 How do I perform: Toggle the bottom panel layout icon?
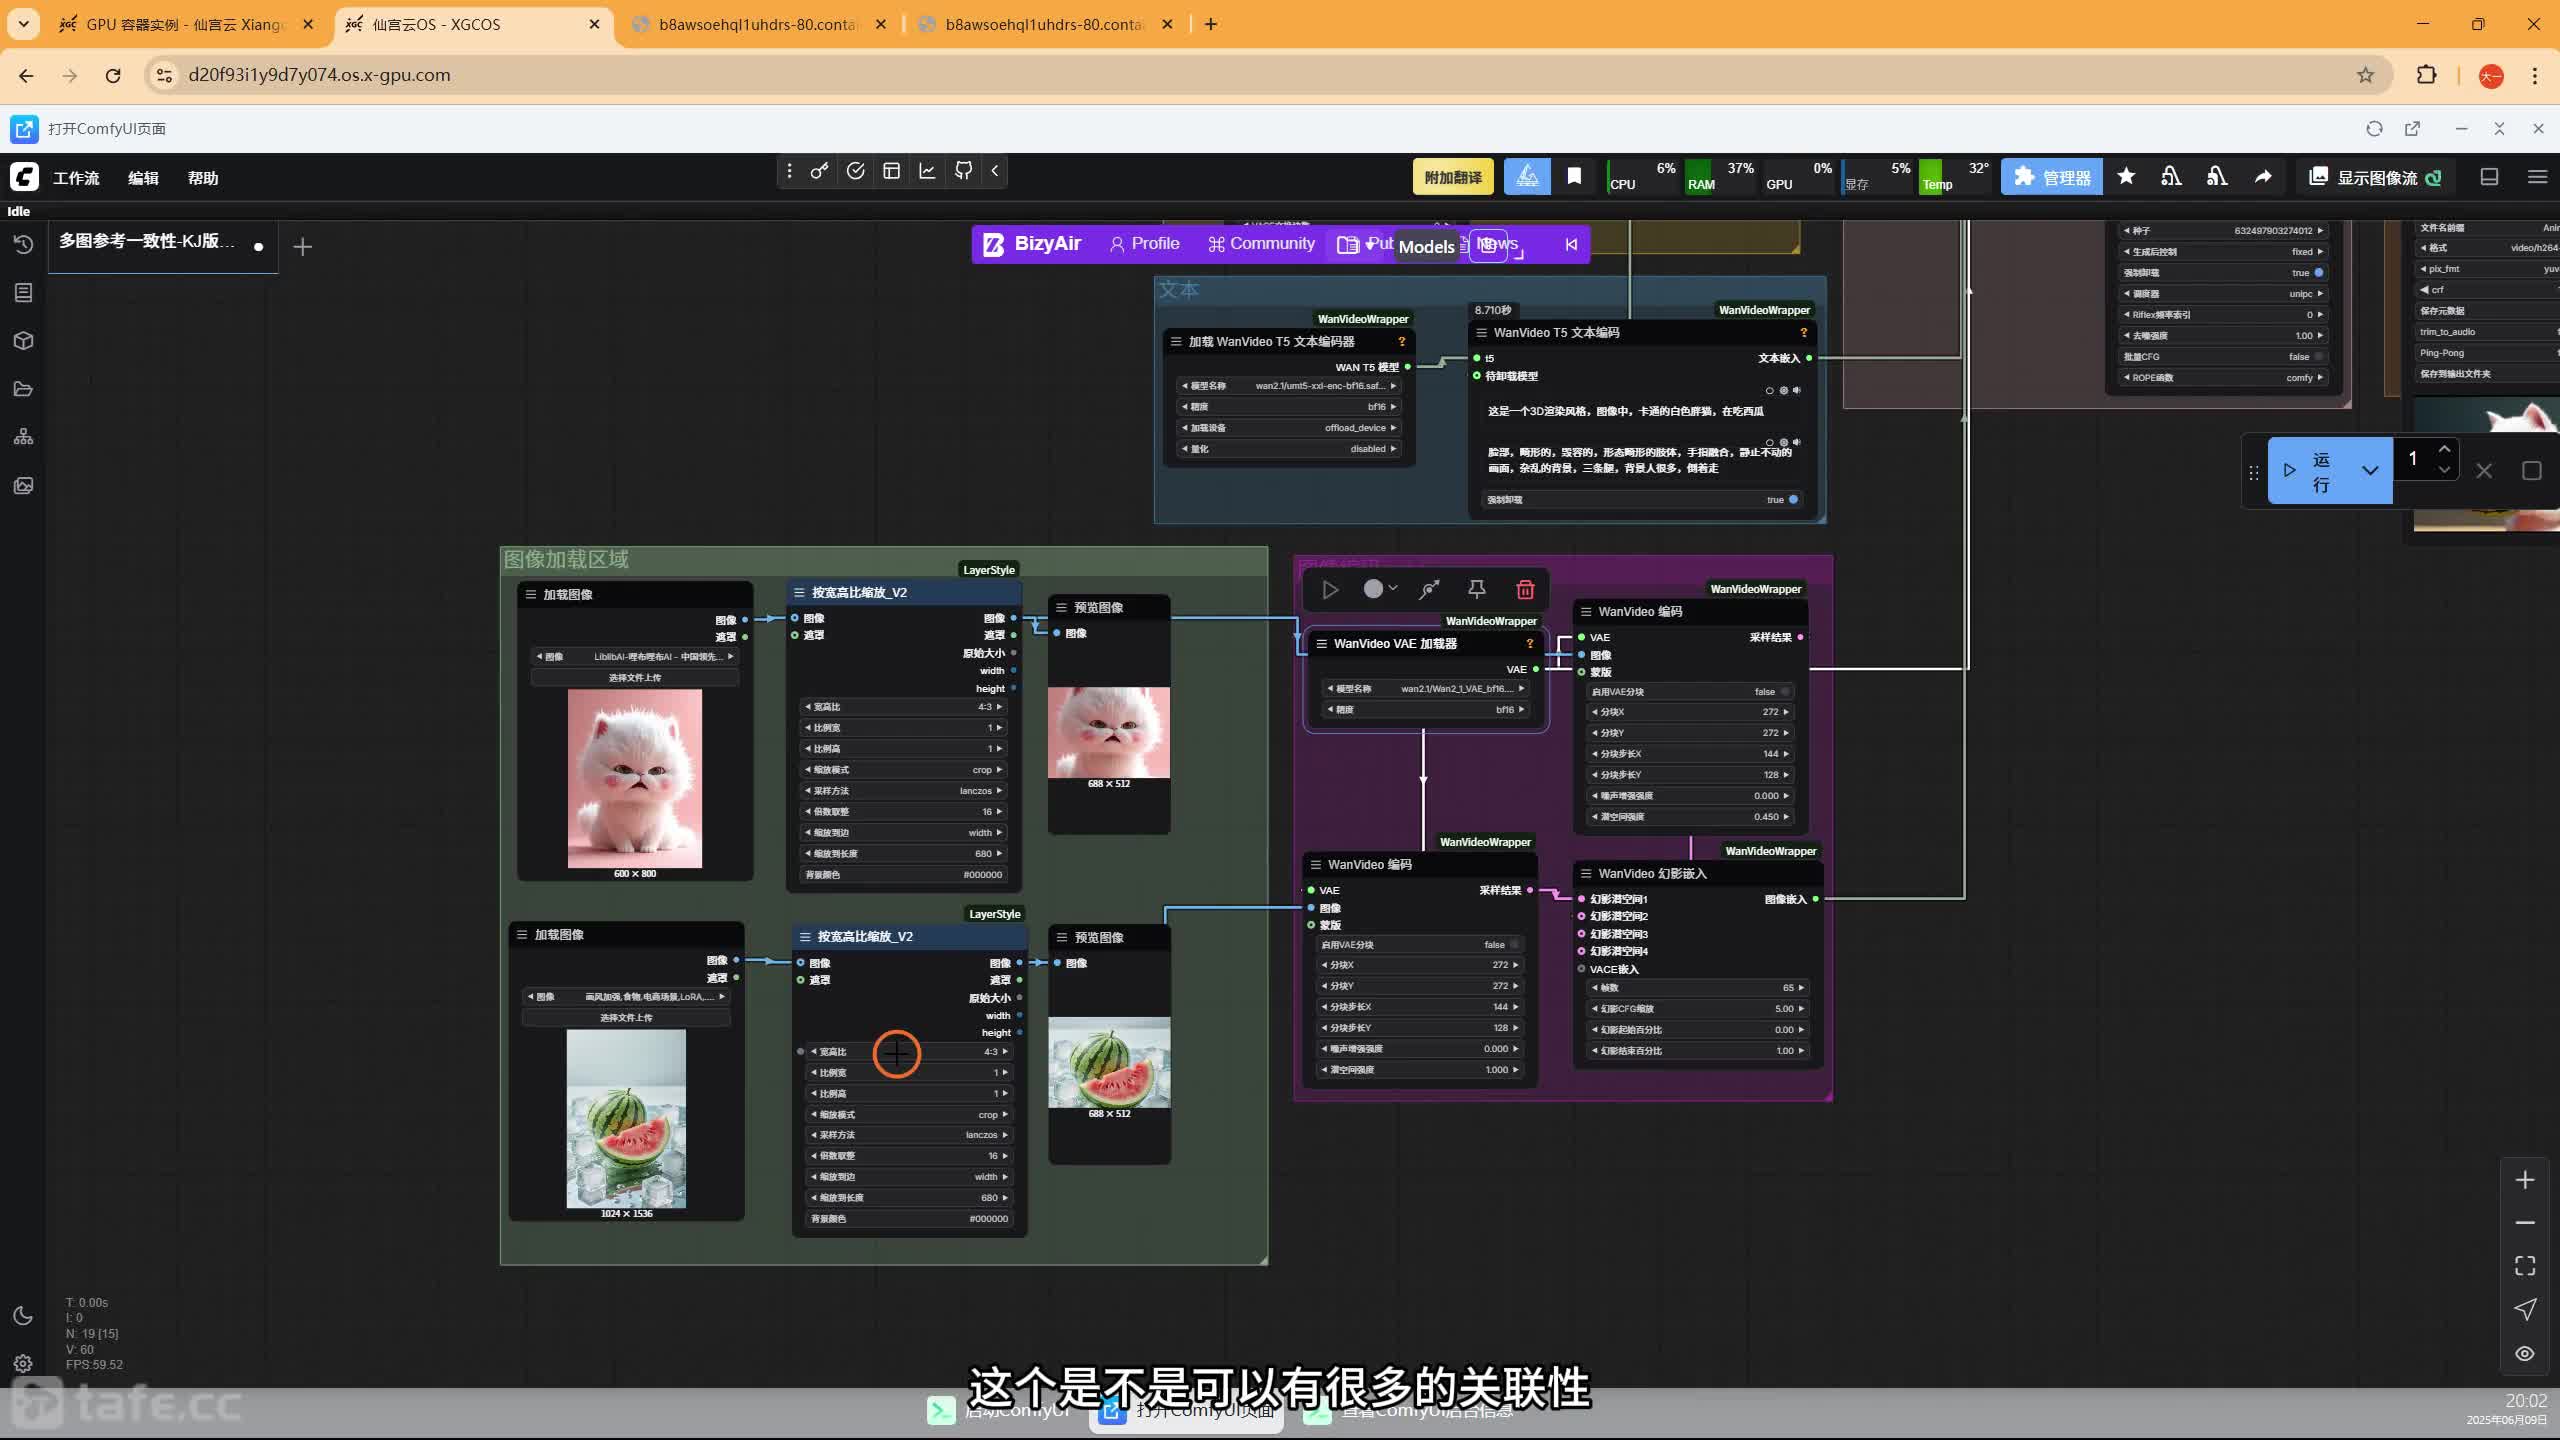pyautogui.click(x=2489, y=177)
